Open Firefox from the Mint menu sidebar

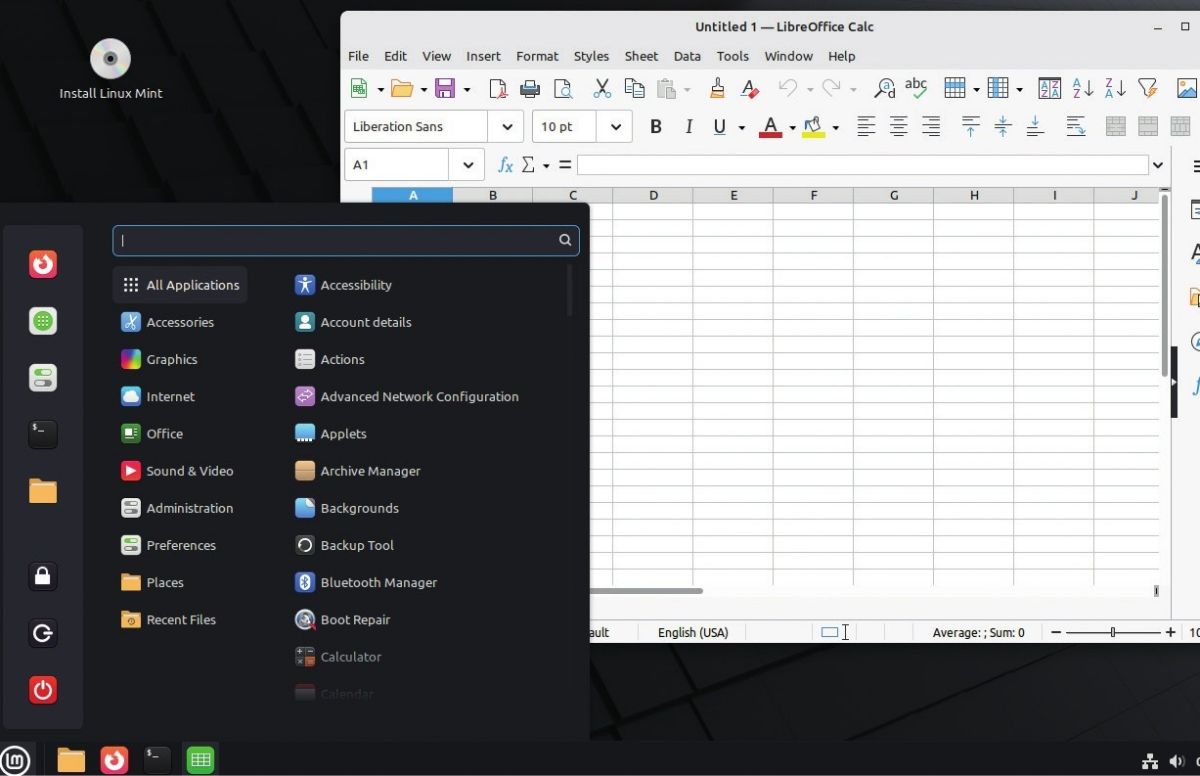[x=43, y=264]
